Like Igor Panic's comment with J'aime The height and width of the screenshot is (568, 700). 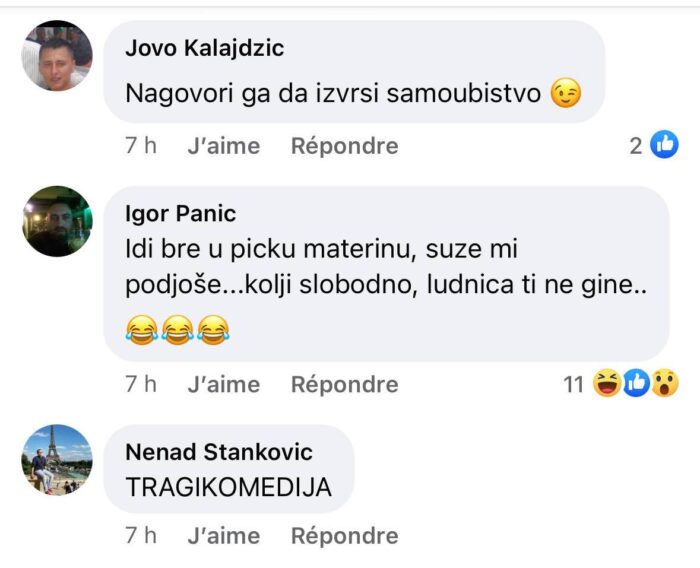(x=223, y=384)
